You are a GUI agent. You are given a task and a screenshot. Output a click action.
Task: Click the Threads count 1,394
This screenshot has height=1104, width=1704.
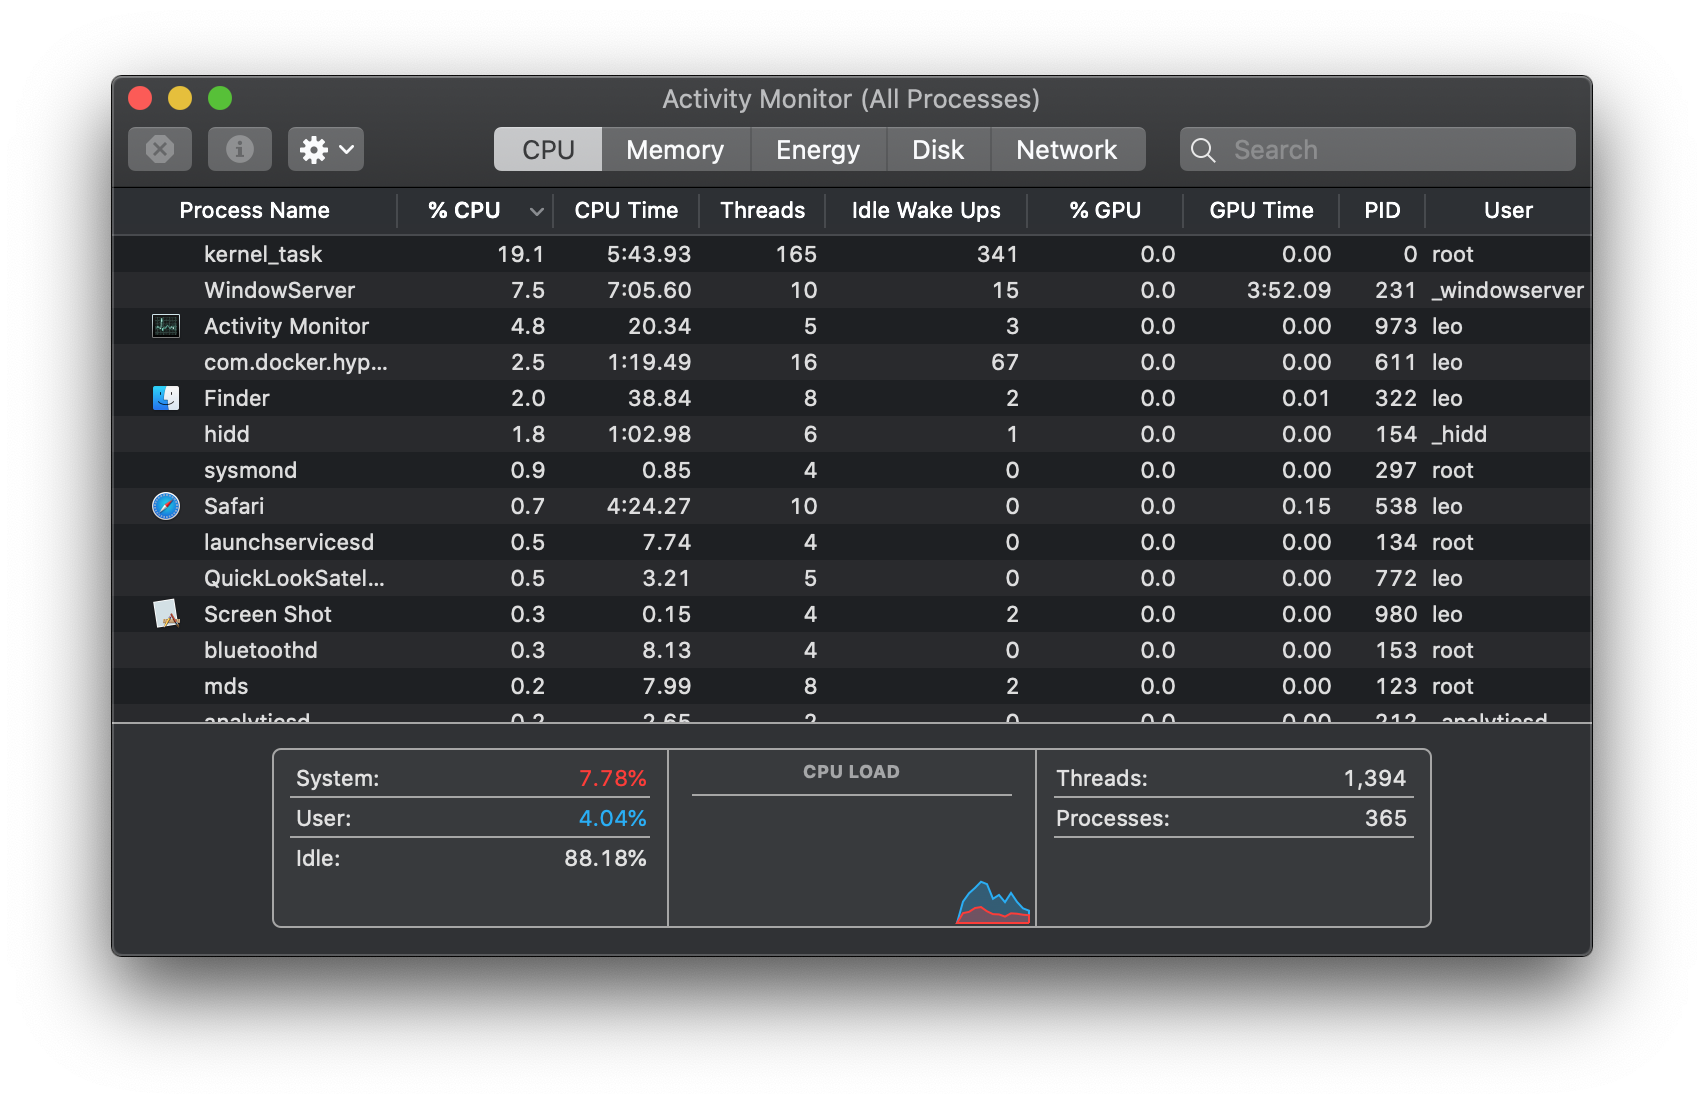[x=1375, y=778]
